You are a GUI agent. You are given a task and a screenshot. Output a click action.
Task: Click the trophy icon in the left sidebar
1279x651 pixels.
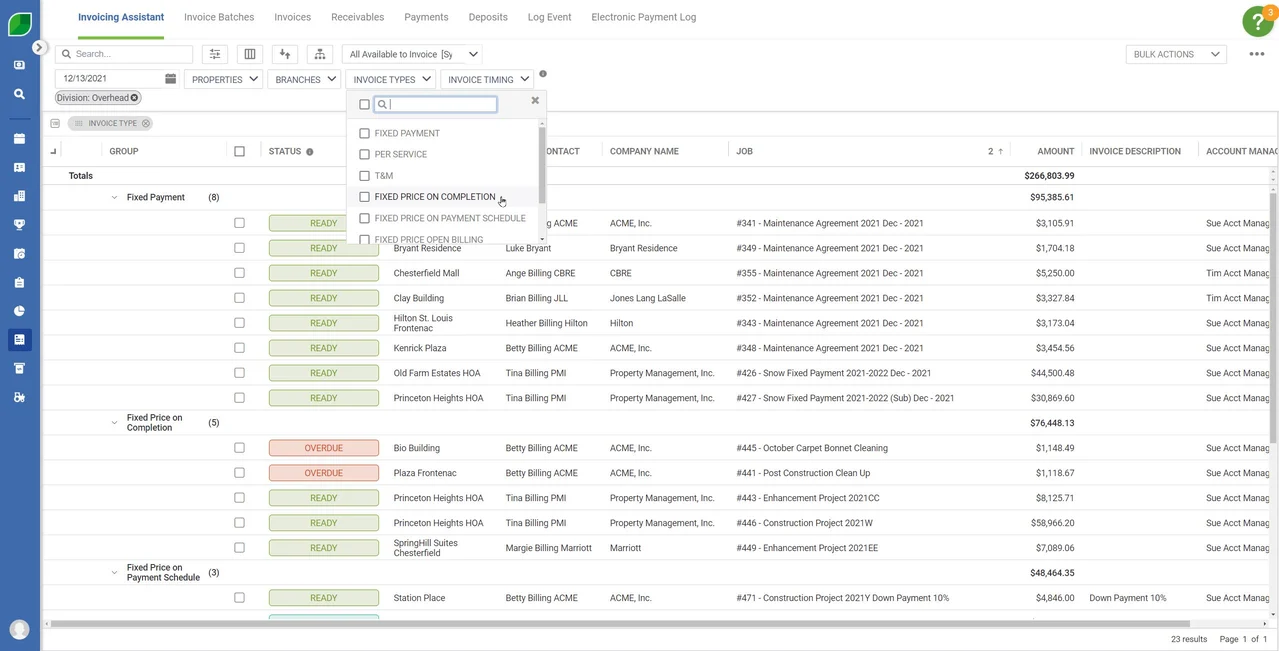pyautogui.click(x=18, y=222)
